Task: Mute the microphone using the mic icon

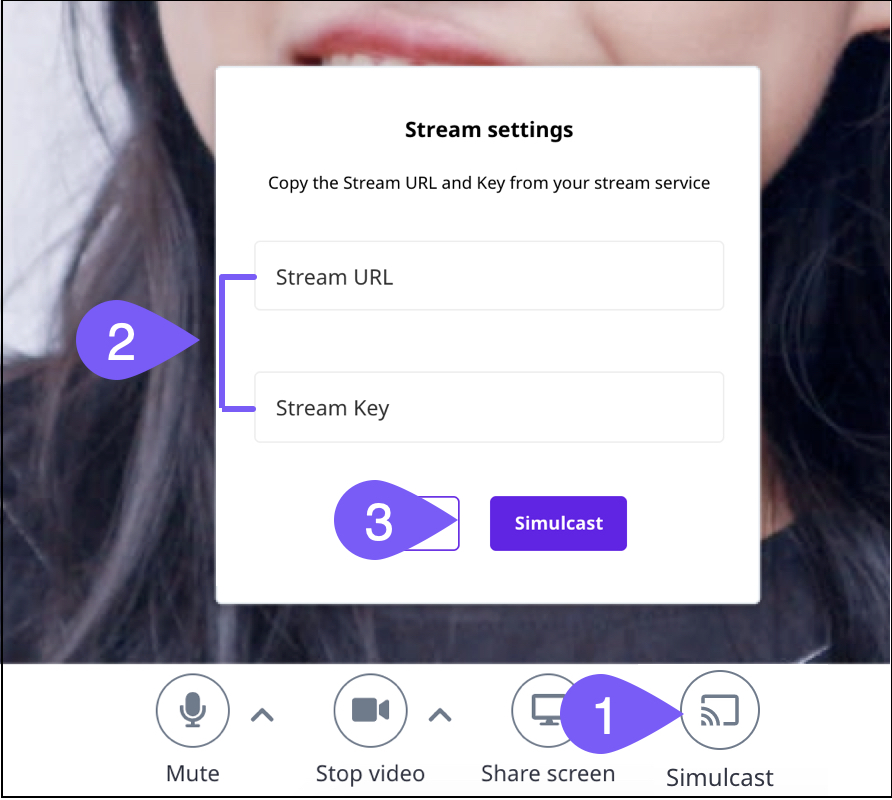Action: pyautogui.click(x=193, y=711)
